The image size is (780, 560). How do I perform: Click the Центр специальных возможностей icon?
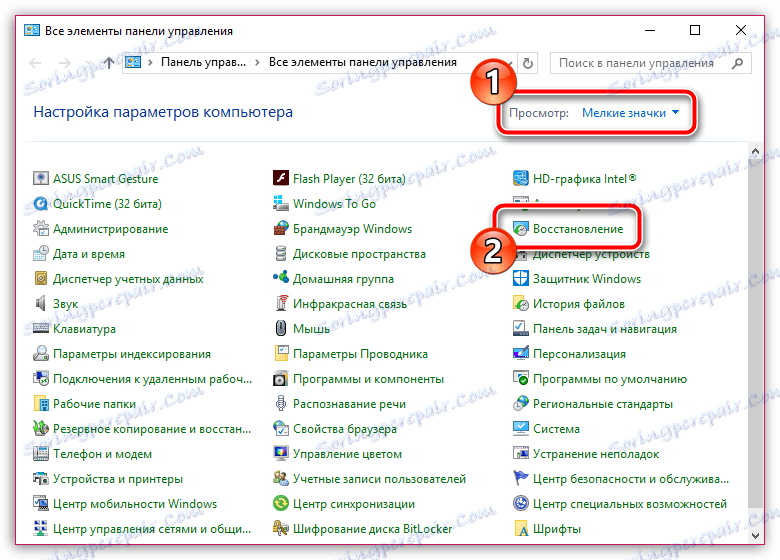(520, 504)
